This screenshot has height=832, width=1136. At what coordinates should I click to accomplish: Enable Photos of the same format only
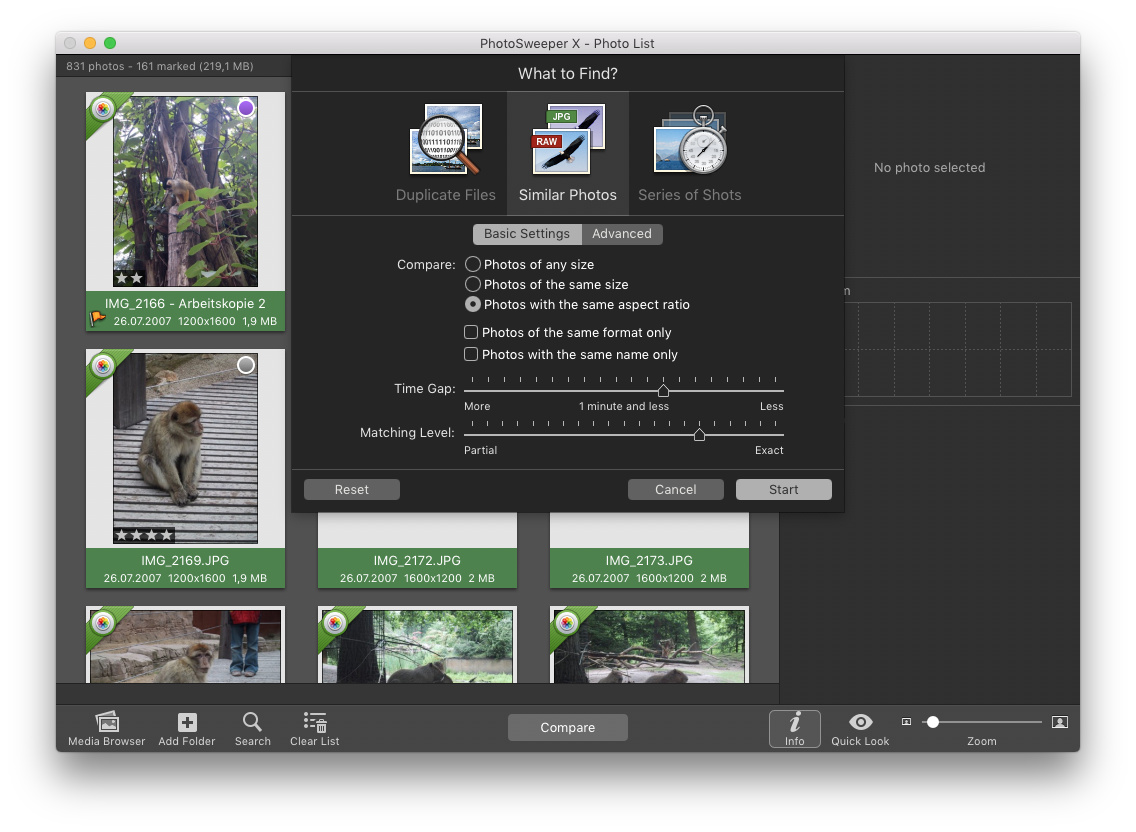(x=471, y=332)
